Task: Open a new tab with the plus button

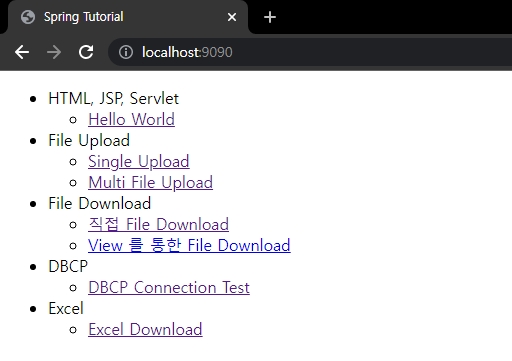Action: (270, 17)
